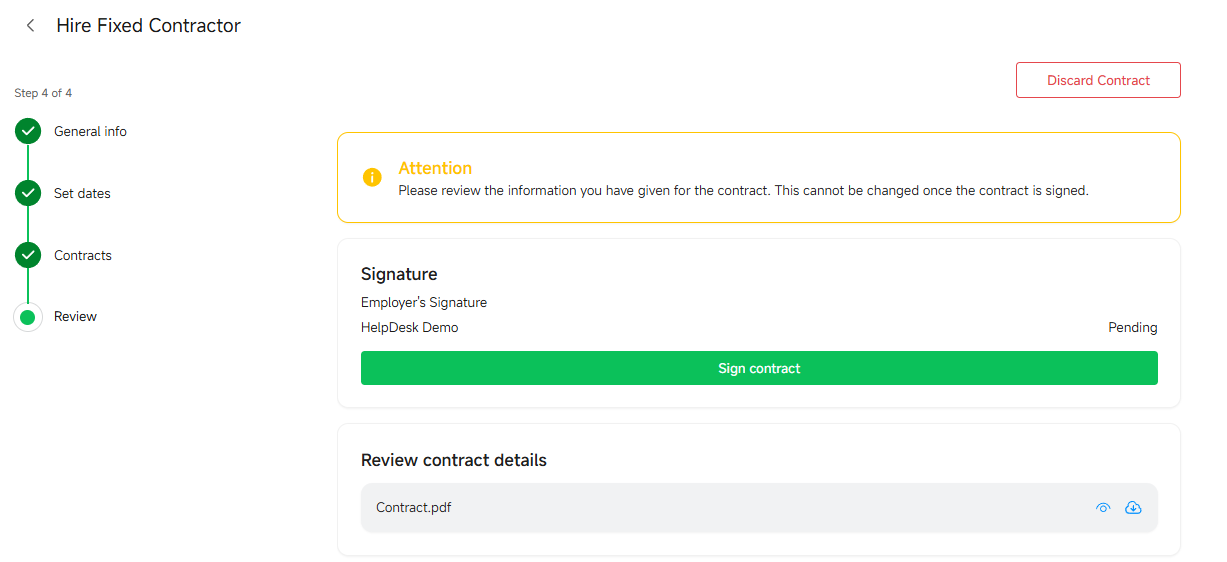This screenshot has height=562, width=1227.
Task: Select the Set dates step checkmark
Action: [28, 193]
